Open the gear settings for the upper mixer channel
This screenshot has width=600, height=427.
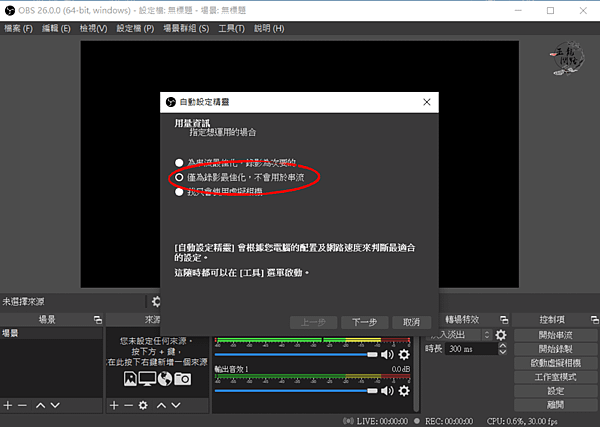pyautogui.click(x=404, y=355)
